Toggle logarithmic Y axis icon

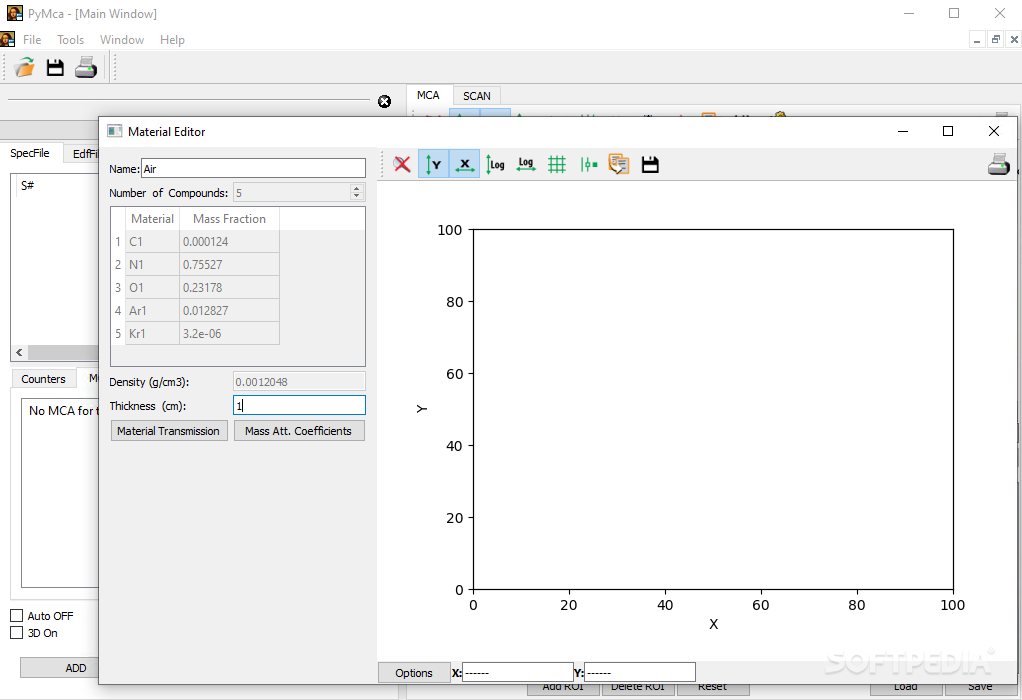[495, 164]
